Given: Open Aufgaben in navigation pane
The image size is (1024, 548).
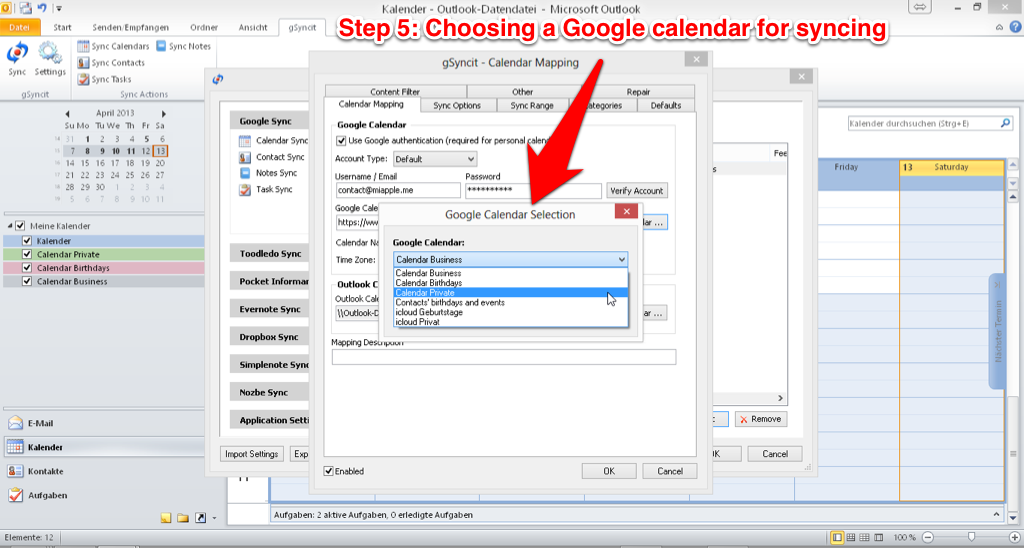Looking at the screenshot, I should pos(47,495).
